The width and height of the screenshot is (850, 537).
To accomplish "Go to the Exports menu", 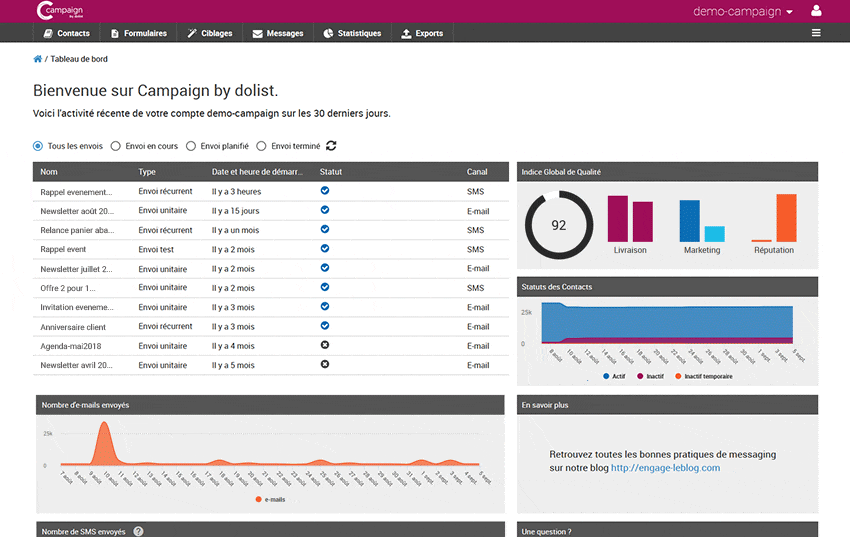I will point(422,33).
